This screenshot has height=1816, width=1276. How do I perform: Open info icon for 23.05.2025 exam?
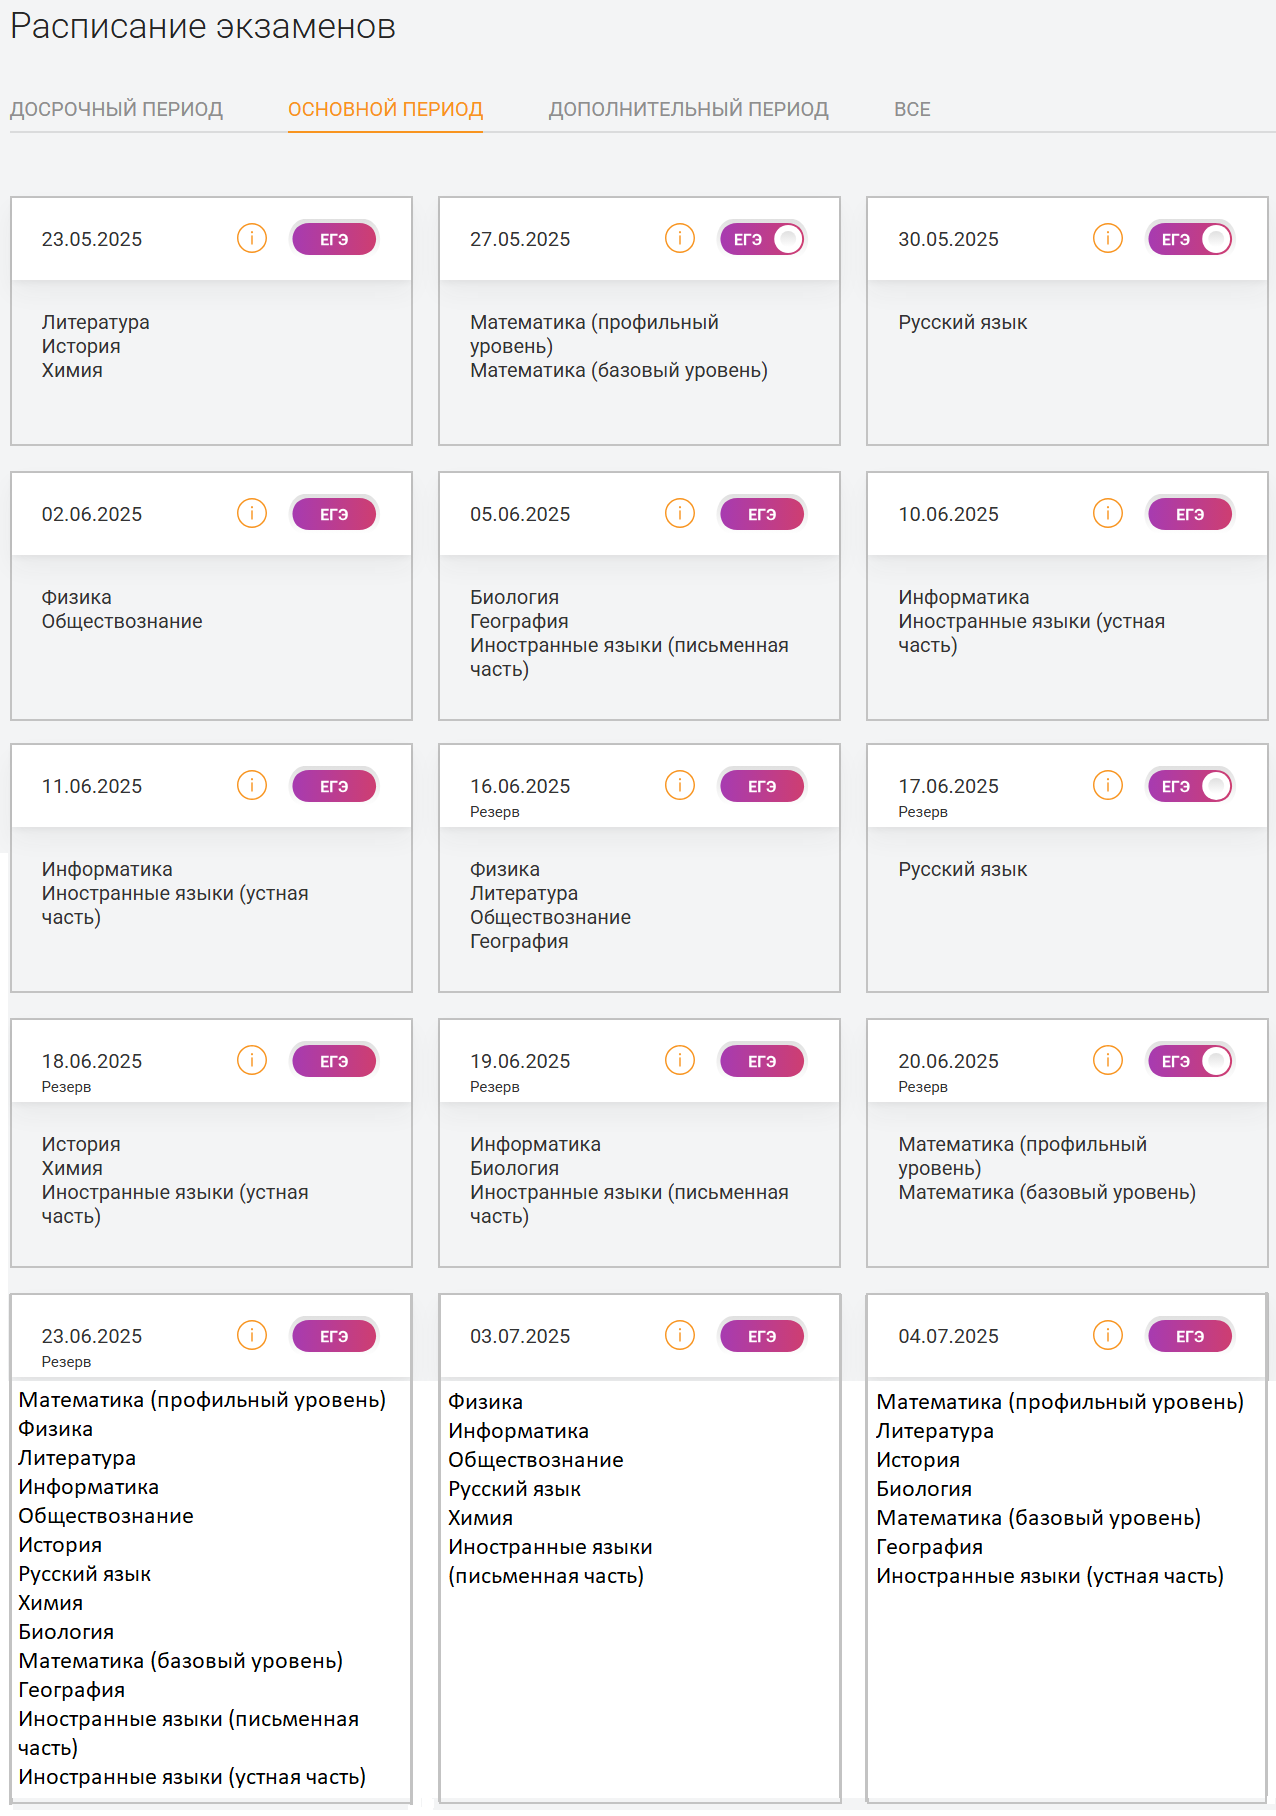tap(252, 239)
